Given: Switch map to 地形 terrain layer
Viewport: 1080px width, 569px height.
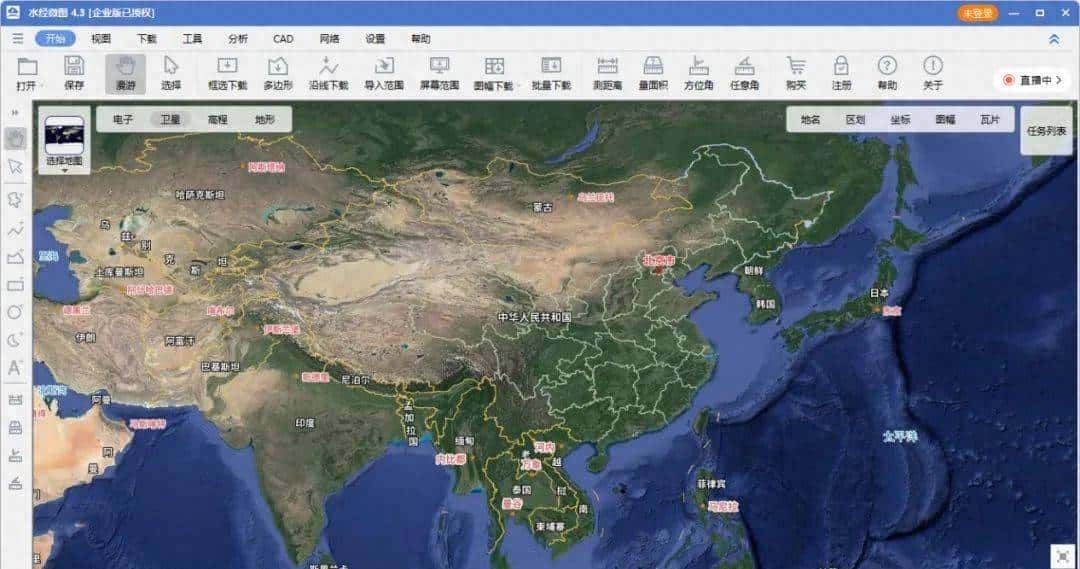Looking at the screenshot, I should tap(265, 119).
